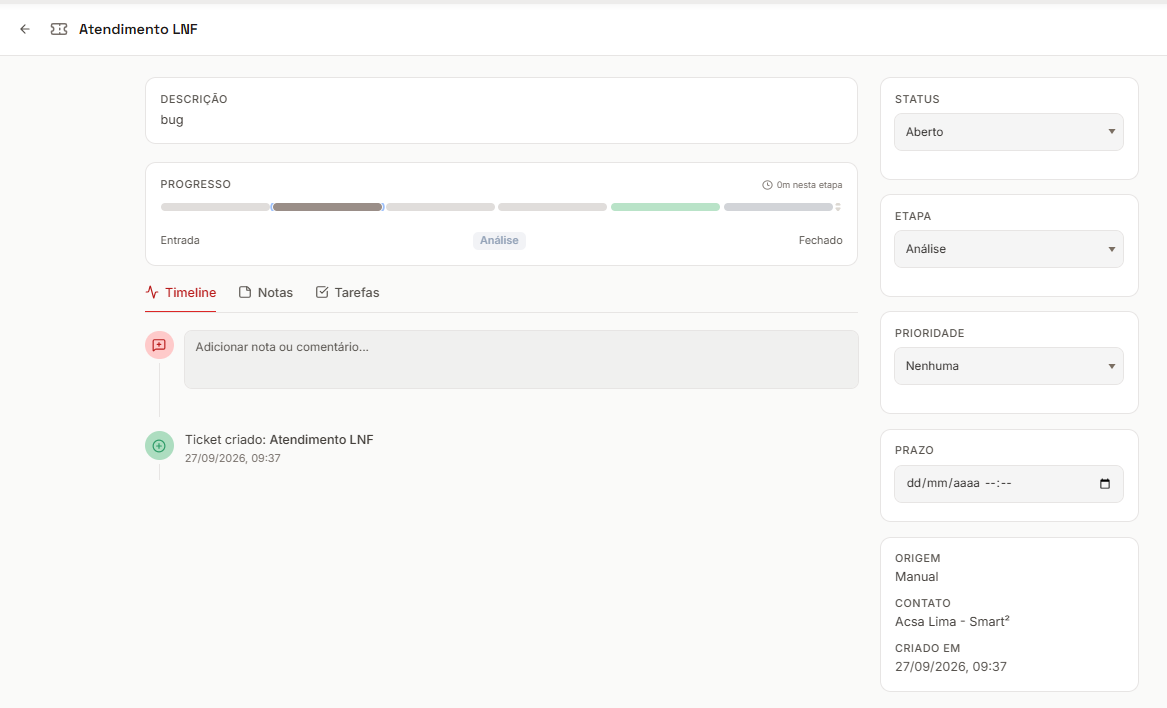1167x708 pixels.
Task: Go back using the left arrow icon
Action: (25, 29)
